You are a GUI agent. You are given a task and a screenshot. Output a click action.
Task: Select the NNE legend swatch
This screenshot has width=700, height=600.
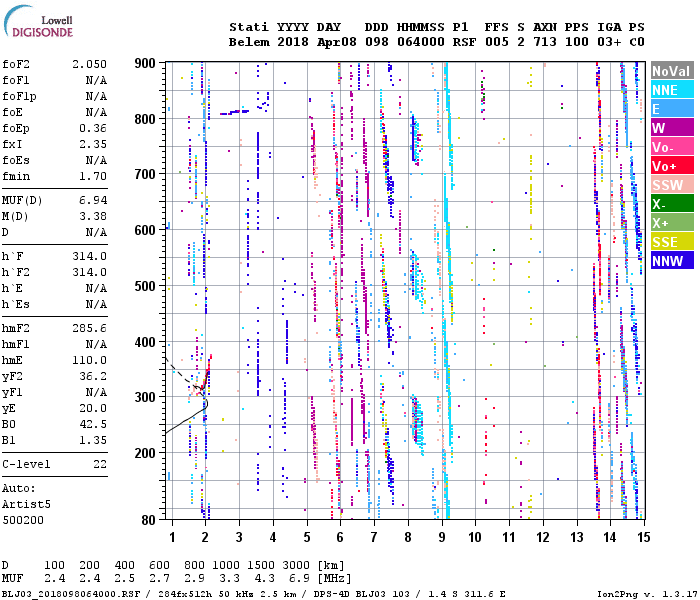pos(672,90)
